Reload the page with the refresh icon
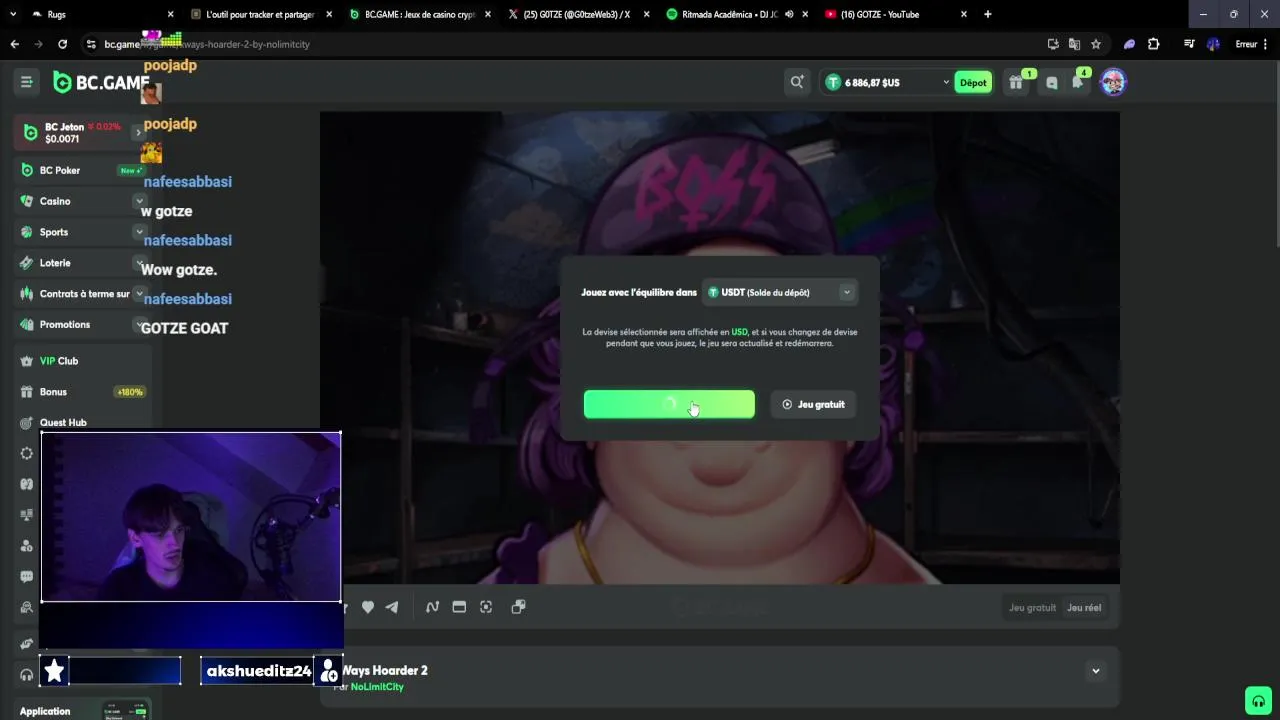The width and height of the screenshot is (1280, 720). 62,44
